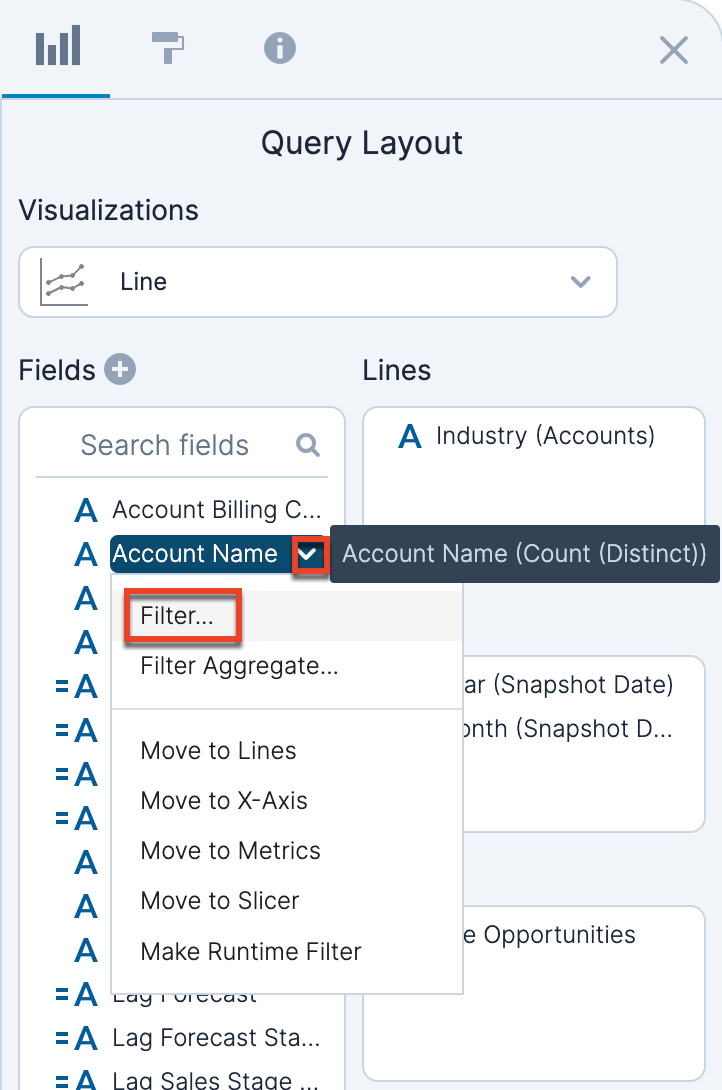Select Make Runtime Filter
This screenshot has width=722, height=1090.
[251, 951]
